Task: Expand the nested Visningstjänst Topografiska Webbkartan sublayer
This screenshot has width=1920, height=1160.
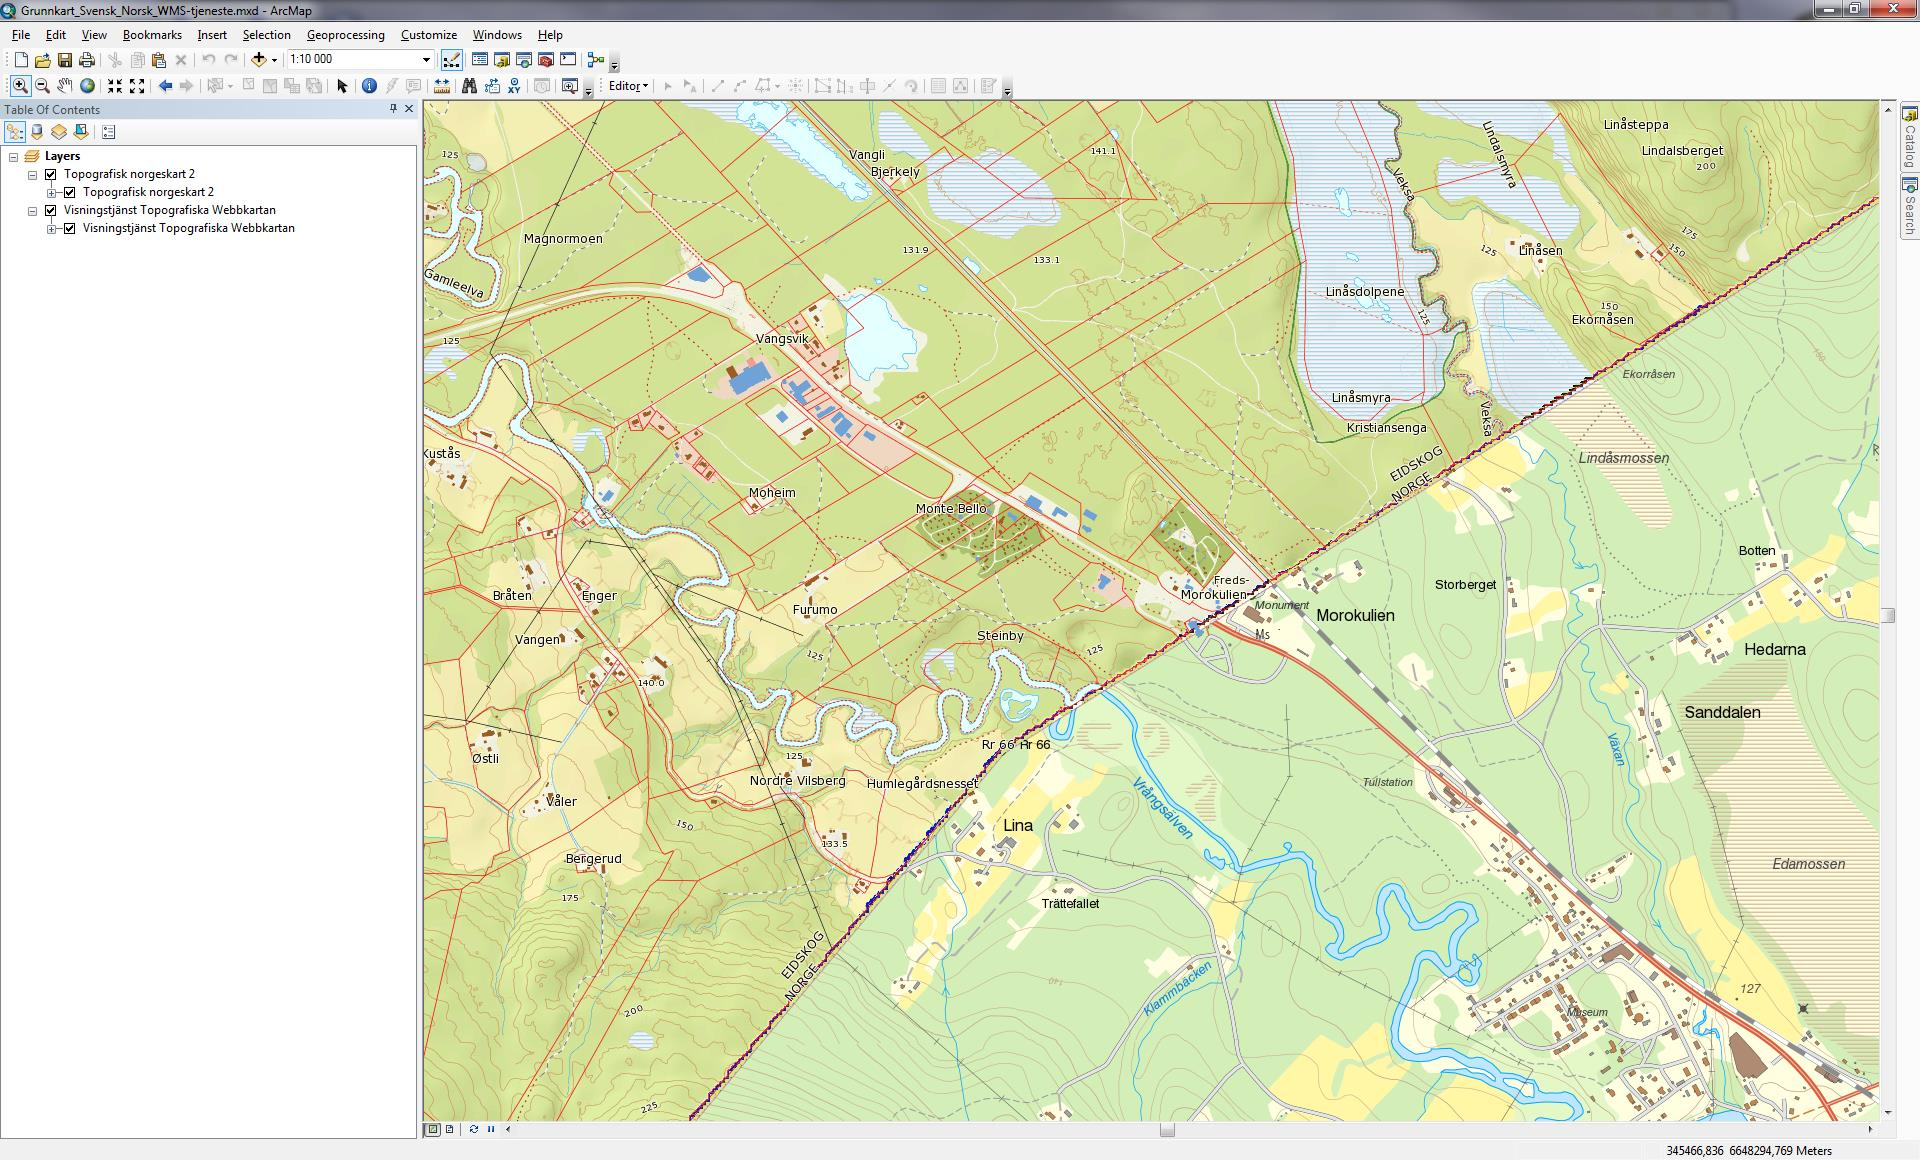Action: point(52,228)
